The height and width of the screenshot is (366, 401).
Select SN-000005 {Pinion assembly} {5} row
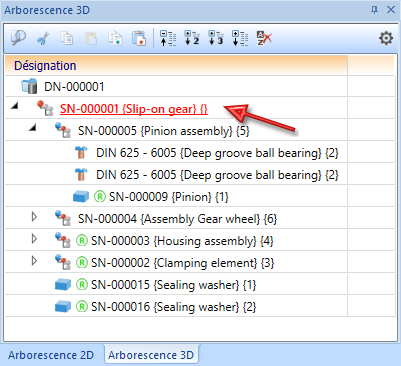point(176,131)
